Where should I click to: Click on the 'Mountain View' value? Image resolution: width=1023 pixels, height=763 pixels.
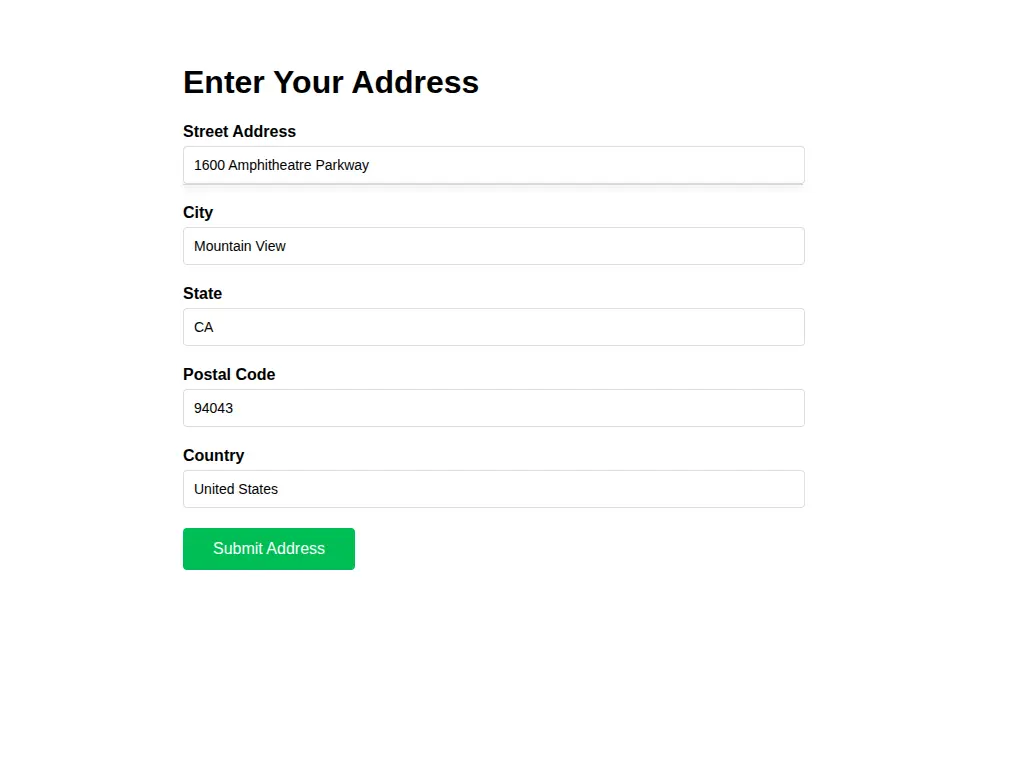[x=239, y=246]
